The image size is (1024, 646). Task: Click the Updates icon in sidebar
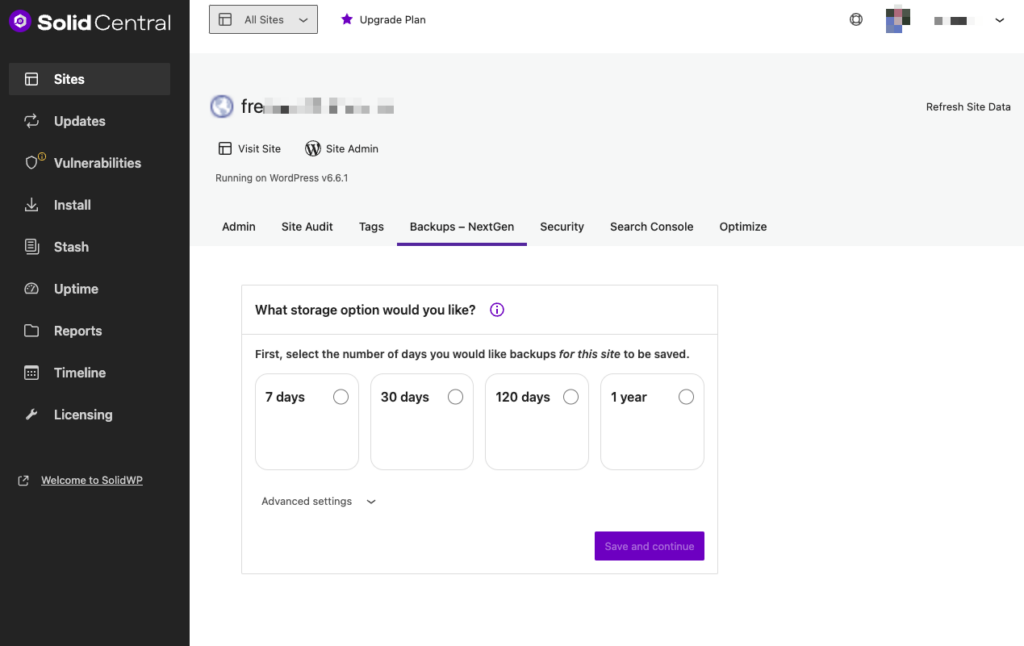pyautogui.click(x=32, y=121)
